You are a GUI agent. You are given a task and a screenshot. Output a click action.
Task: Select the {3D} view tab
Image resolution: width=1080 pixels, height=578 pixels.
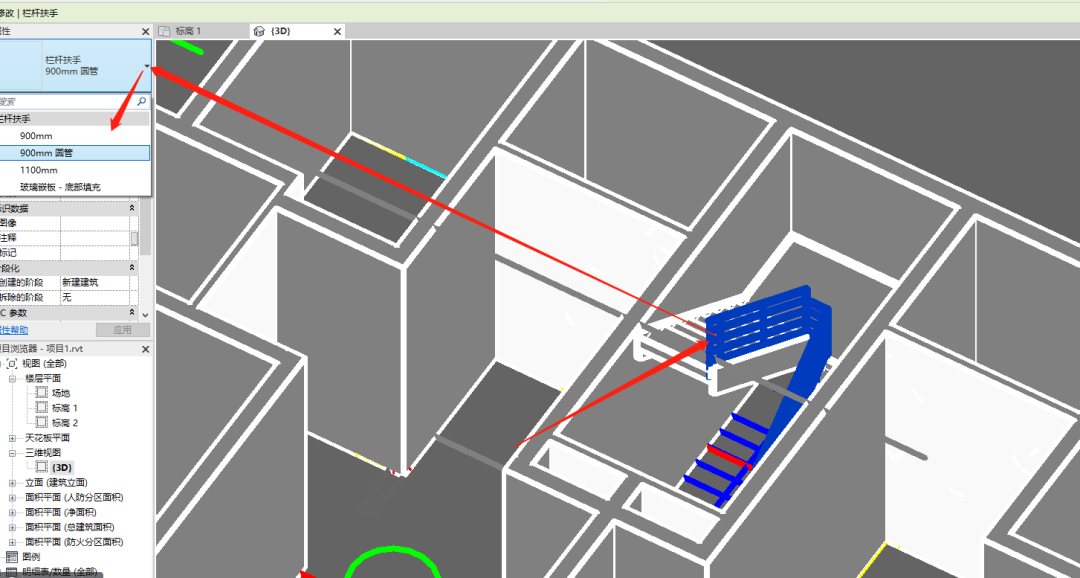pos(281,31)
